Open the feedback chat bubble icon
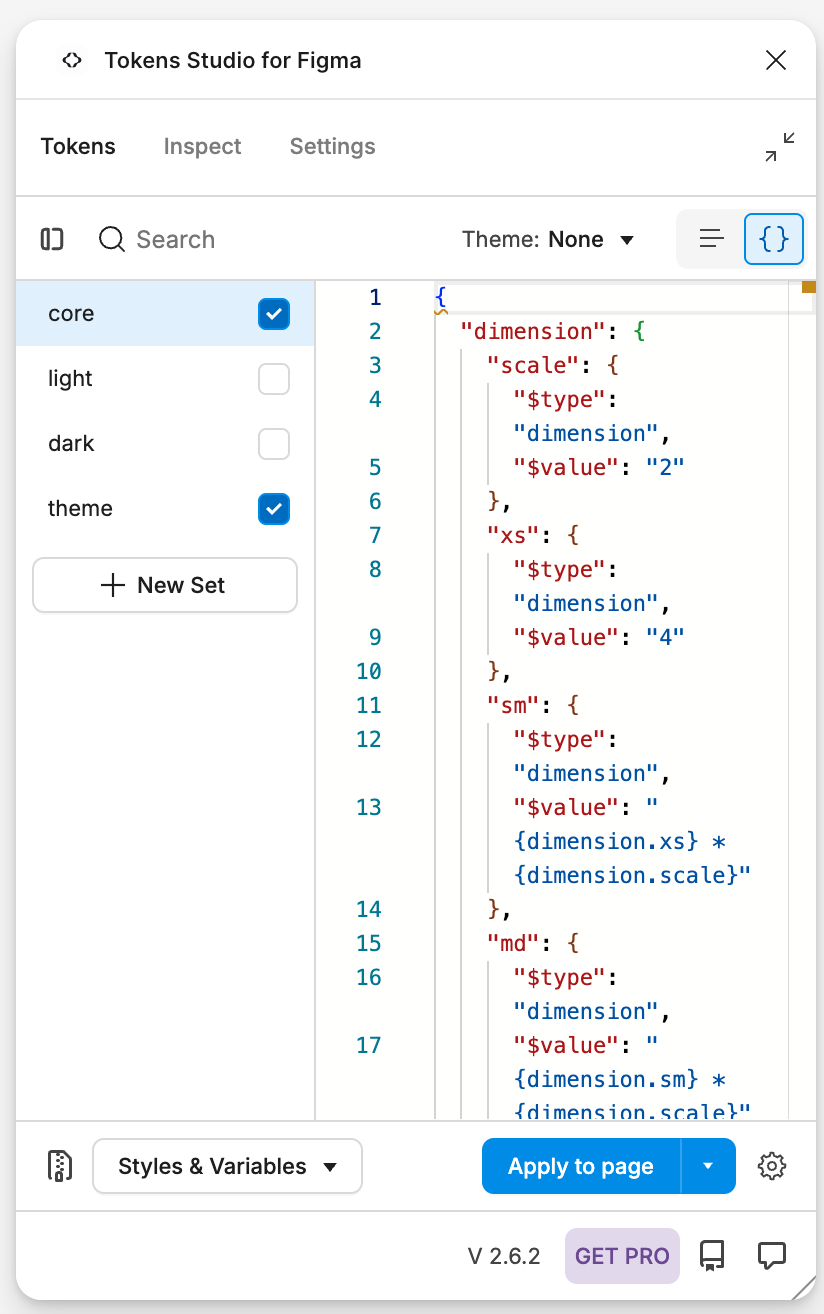 coord(771,1255)
